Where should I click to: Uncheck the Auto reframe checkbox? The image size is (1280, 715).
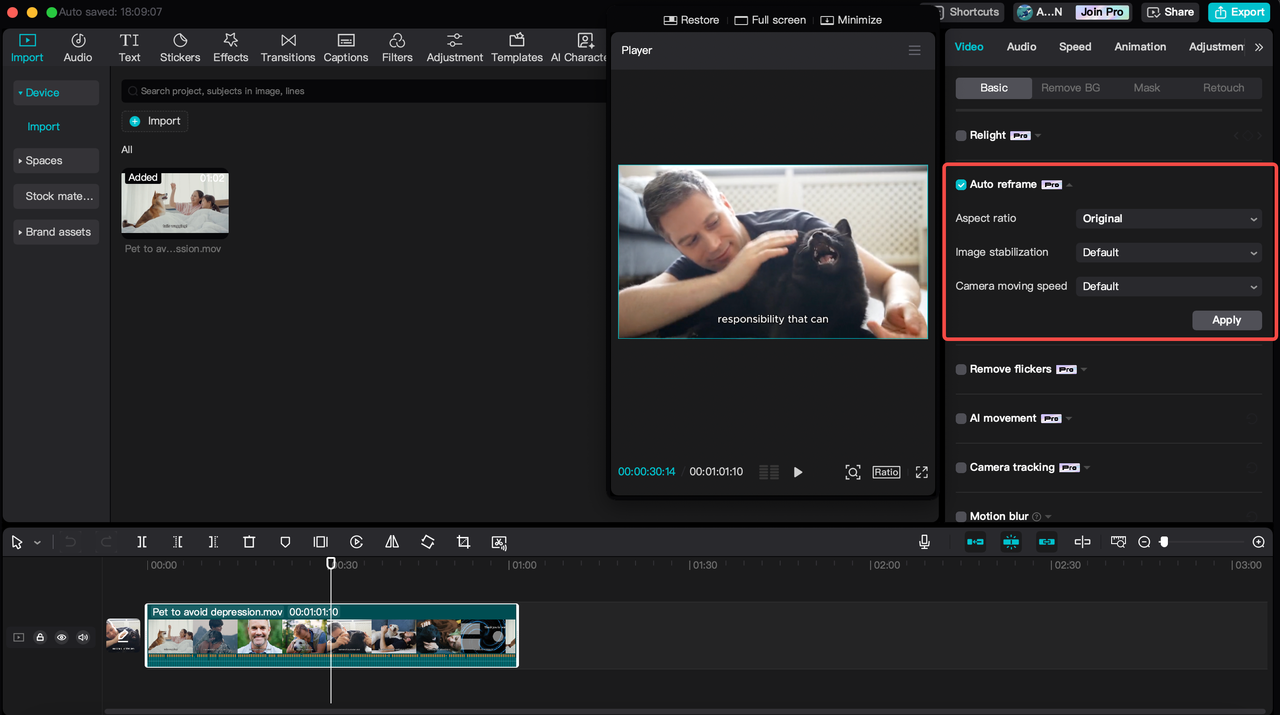[x=961, y=185]
